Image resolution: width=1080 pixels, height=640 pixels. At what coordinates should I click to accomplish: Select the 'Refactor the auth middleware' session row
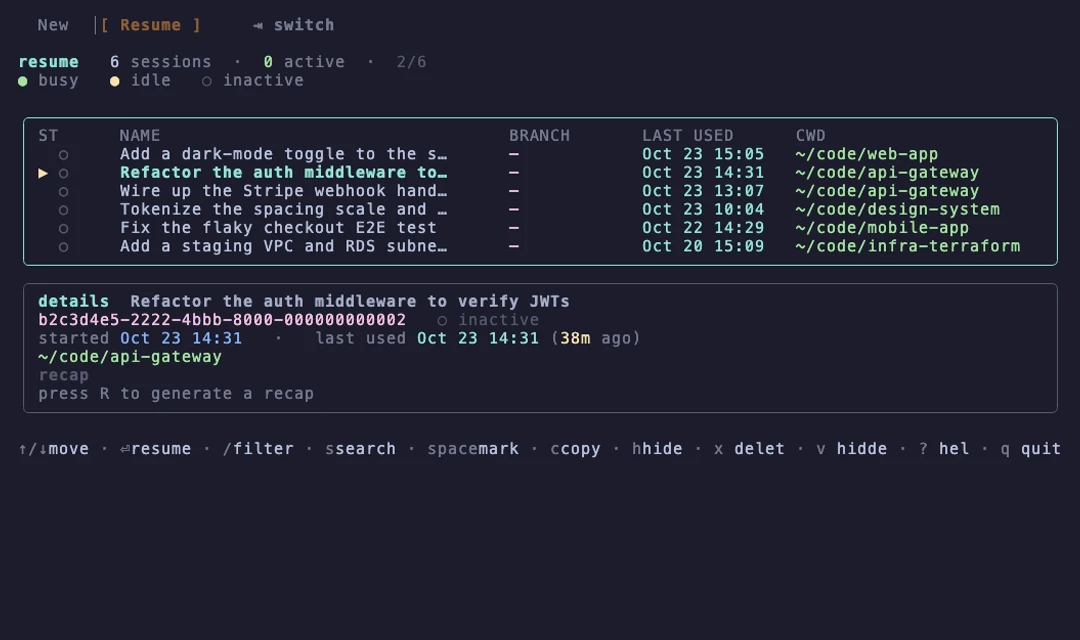[x=540, y=173]
